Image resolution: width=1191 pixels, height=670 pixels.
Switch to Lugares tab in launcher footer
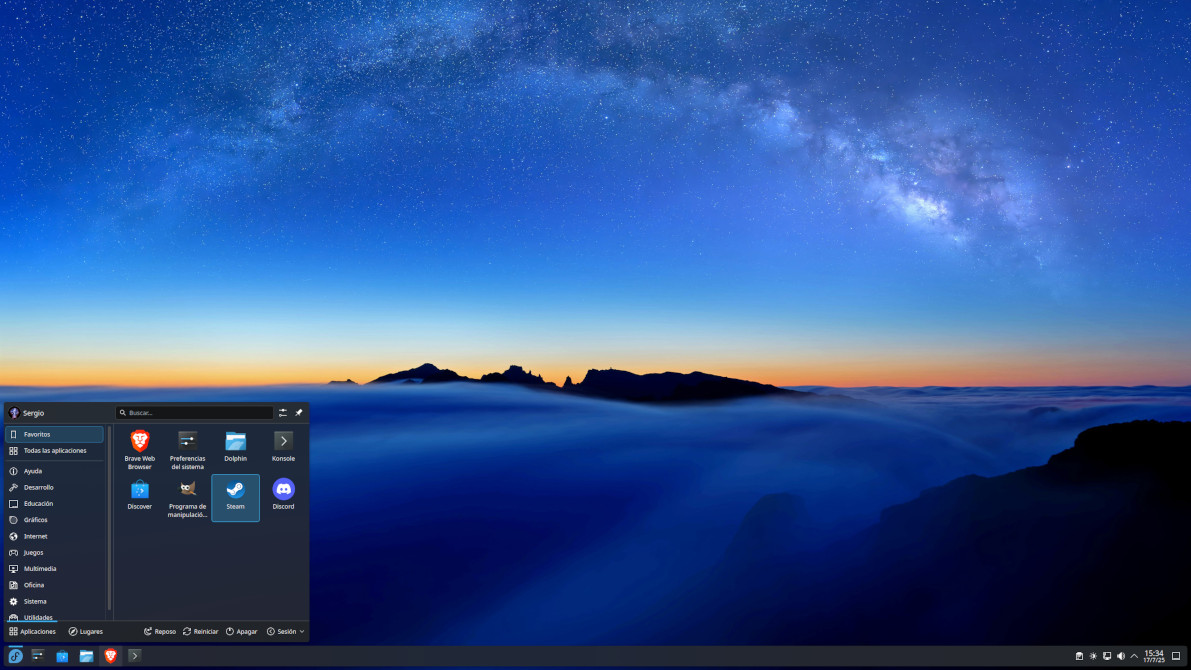pyautogui.click(x=86, y=631)
